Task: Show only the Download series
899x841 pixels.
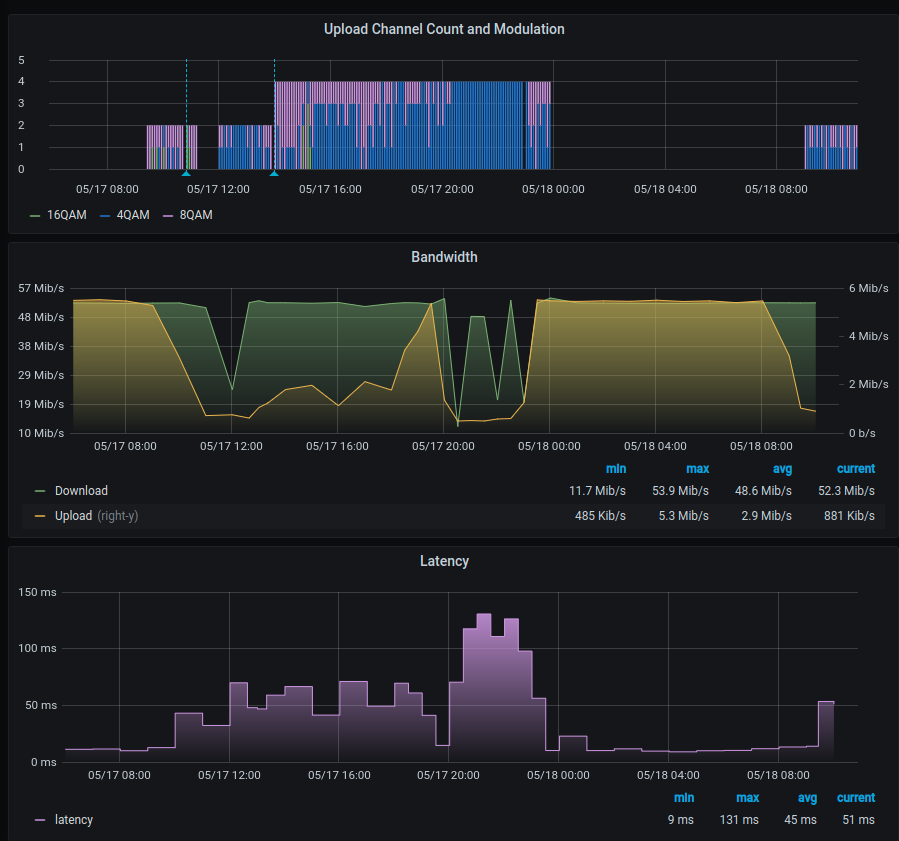Action: coord(81,491)
